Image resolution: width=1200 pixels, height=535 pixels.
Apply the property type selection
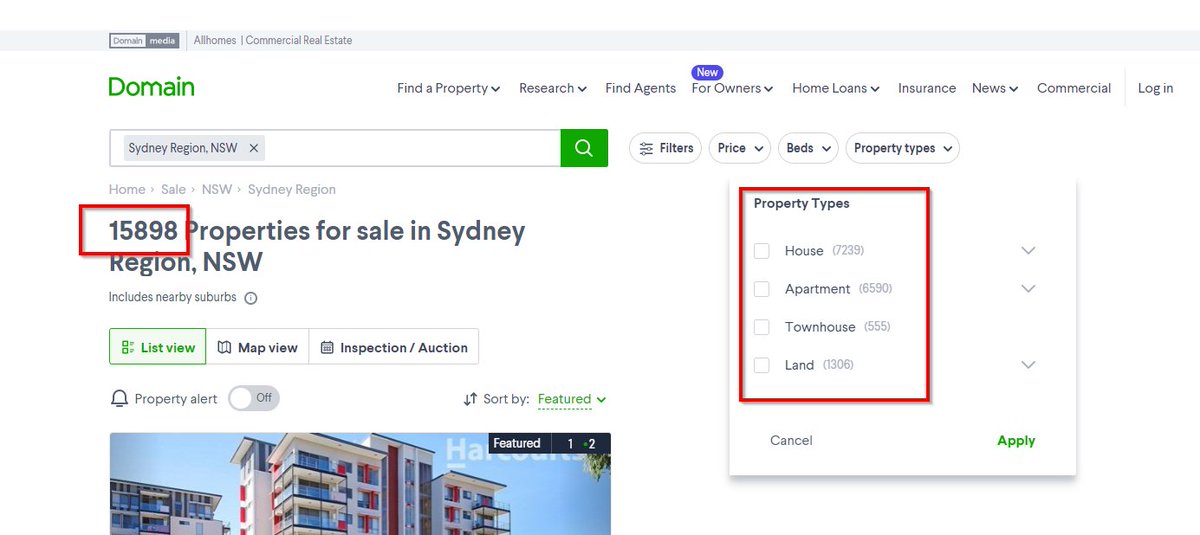pyautogui.click(x=1016, y=440)
